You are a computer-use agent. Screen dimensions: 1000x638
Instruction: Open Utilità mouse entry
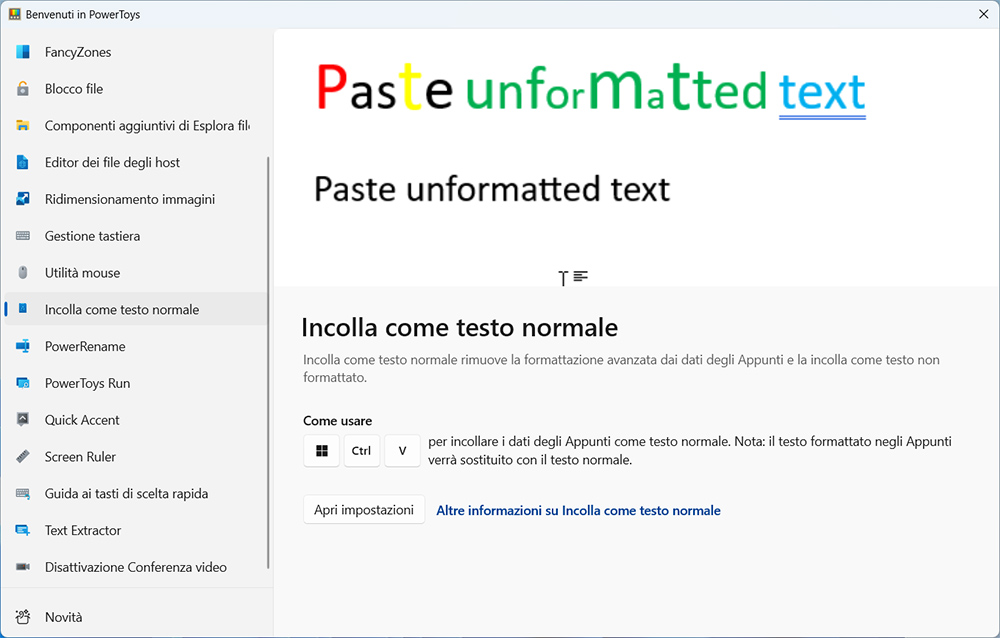[135, 273]
